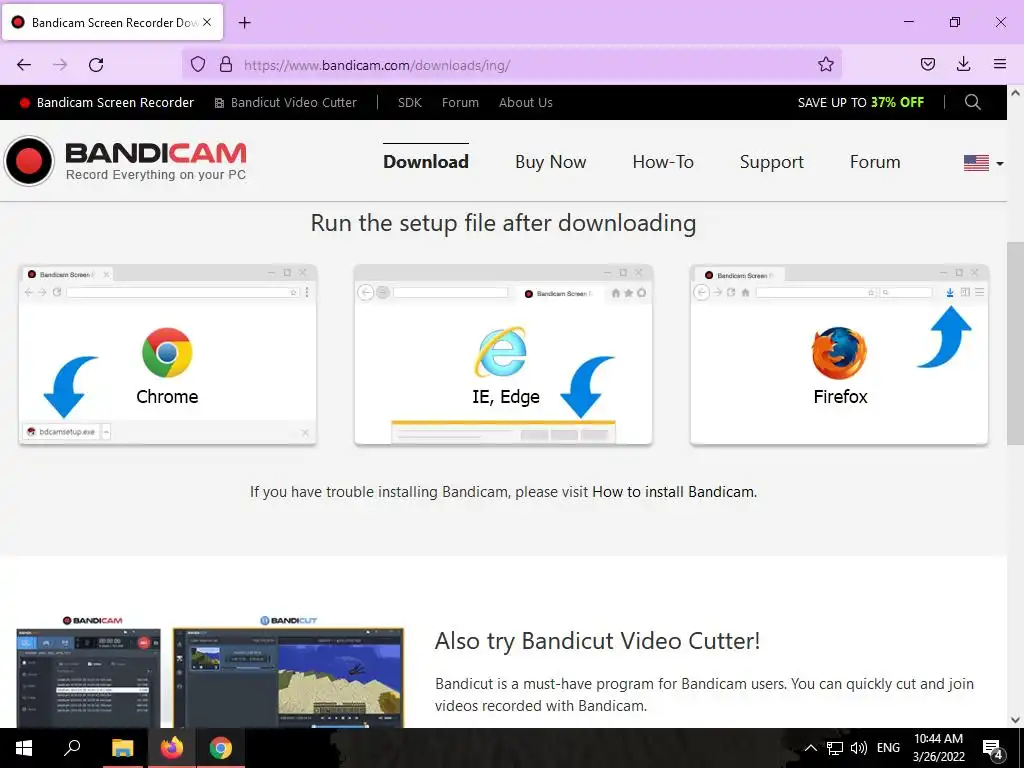Go back with the browser back arrow
The image size is (1024, 768).
24,65
